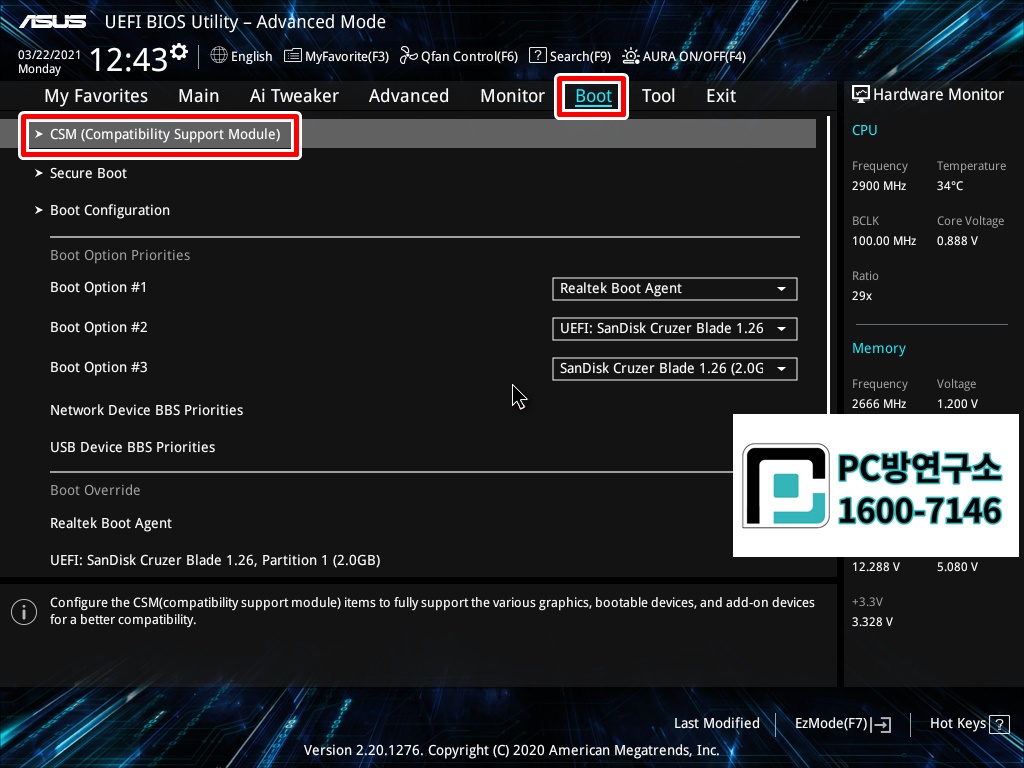This screenshot has height=768, width=1024.
Task: Expand the Secure Boot submenu
Action: 88,173
